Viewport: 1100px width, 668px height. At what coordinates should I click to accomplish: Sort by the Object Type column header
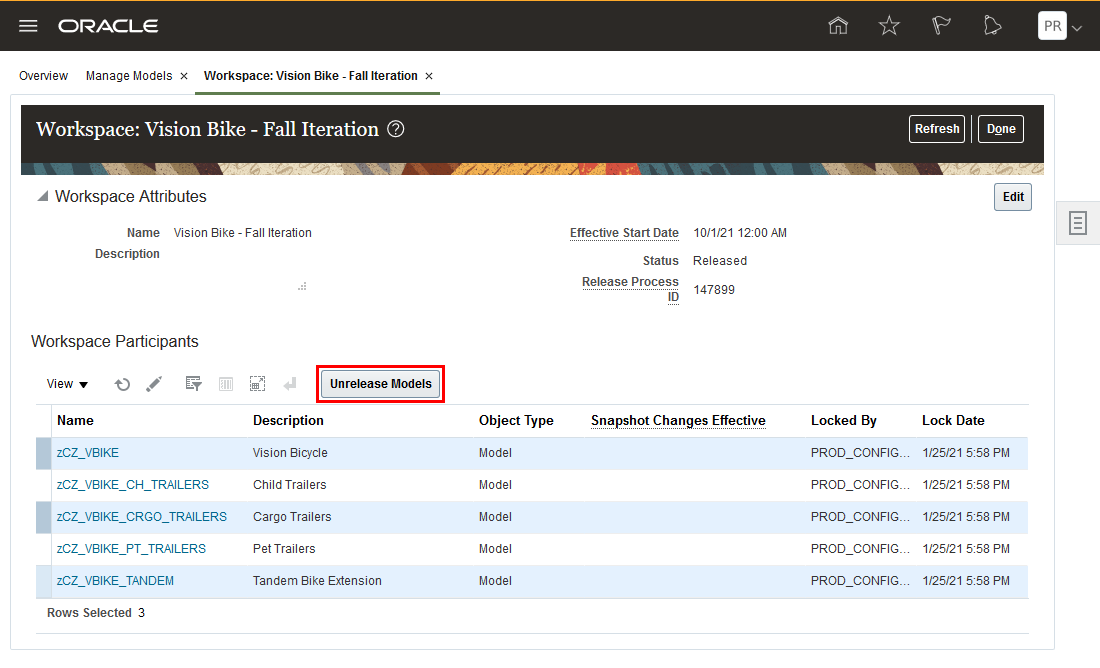click(x=516, y=420)
